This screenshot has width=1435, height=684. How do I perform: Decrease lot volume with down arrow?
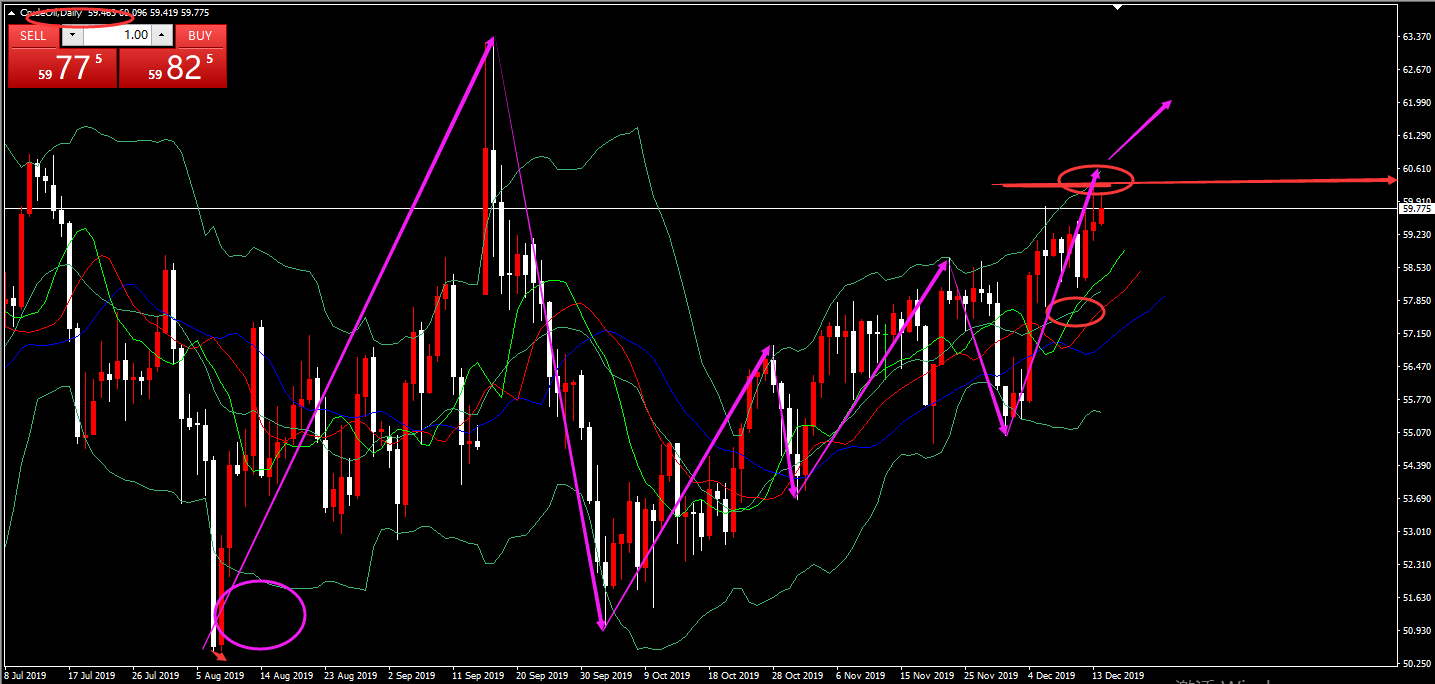point(72,35)
